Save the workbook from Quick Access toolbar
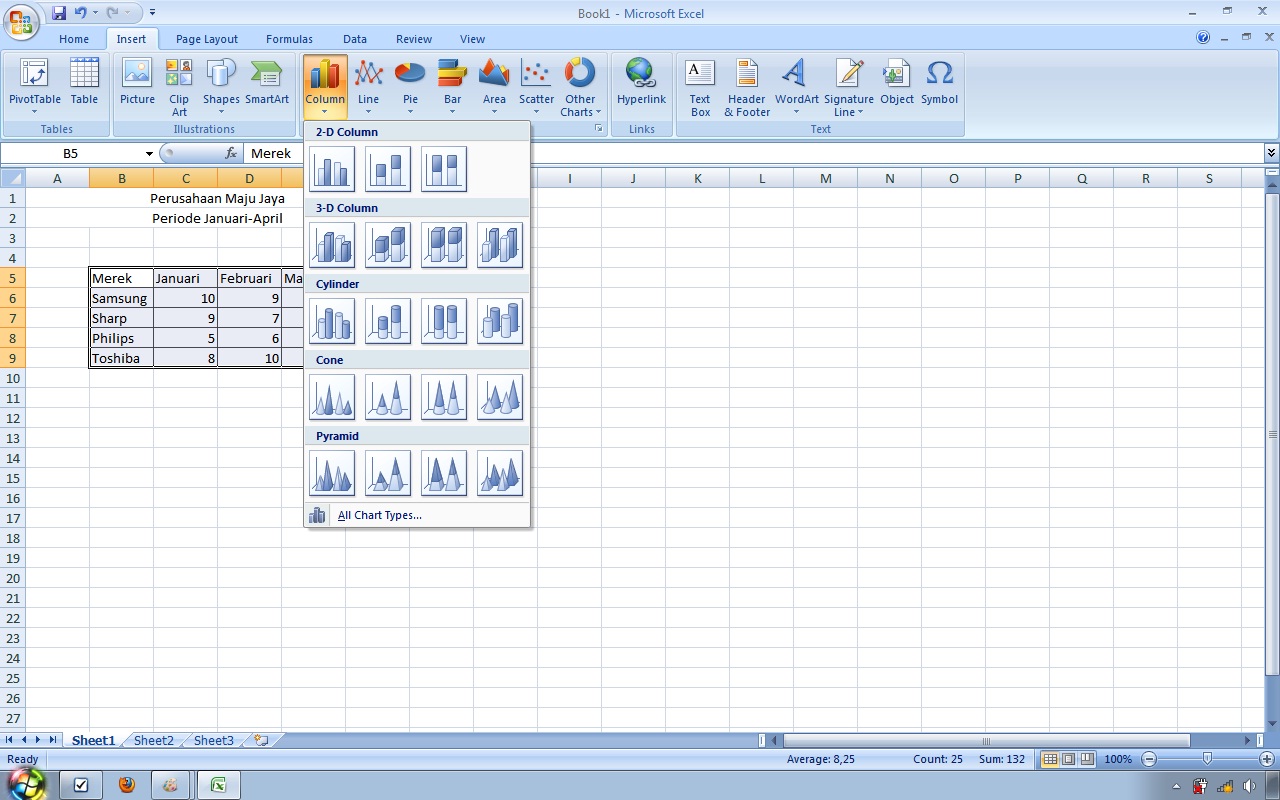Image resolution: width=1280 pixels, height=800 pixels. [x=59, y=13]
